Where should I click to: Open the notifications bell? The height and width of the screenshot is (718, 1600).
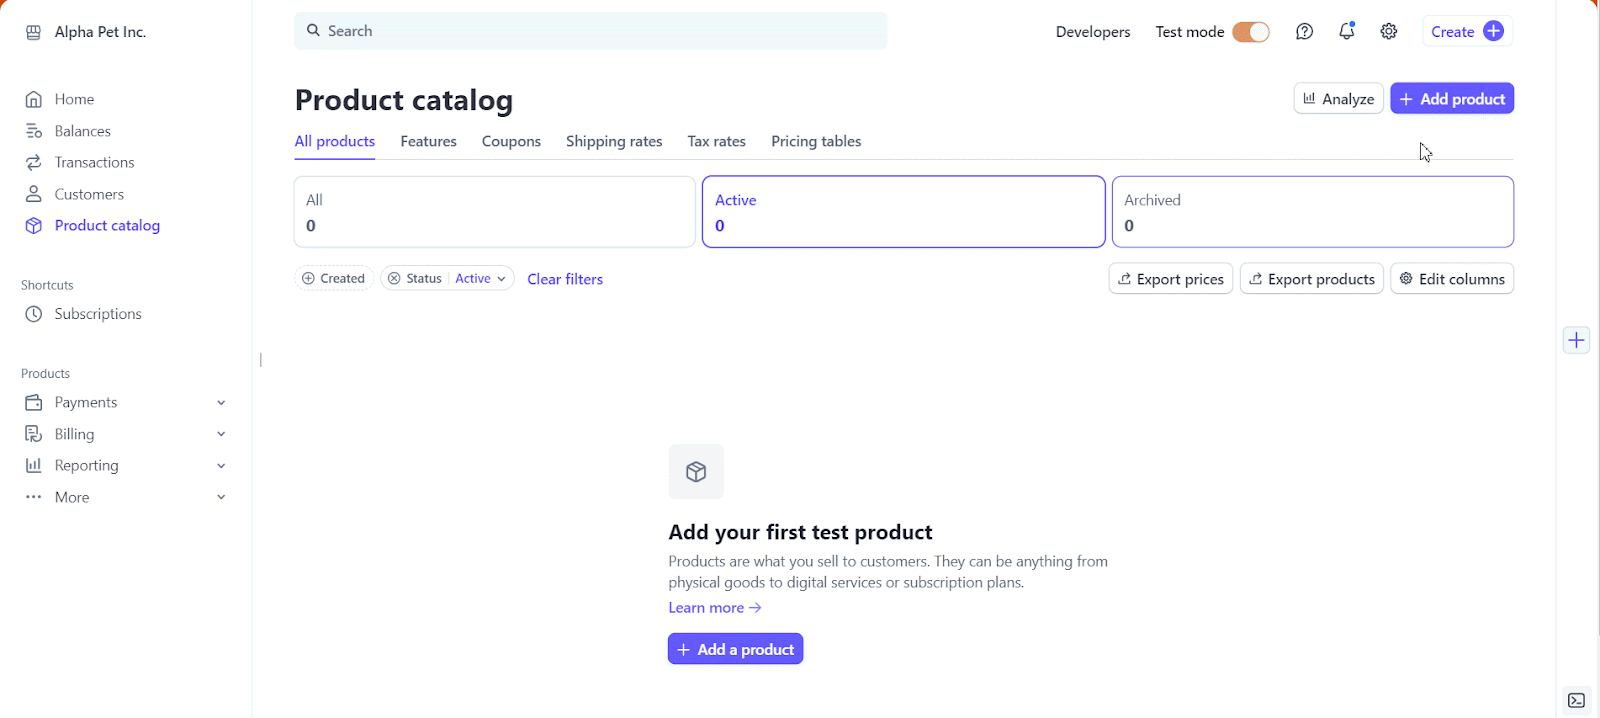point(1347,32)
